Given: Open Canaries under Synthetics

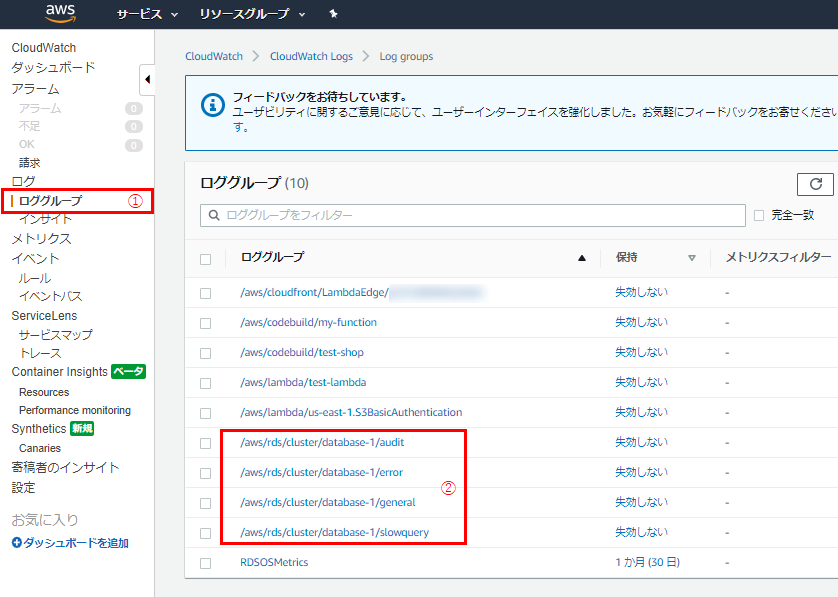Looking at the screenshot, I should tap(40, 448).
